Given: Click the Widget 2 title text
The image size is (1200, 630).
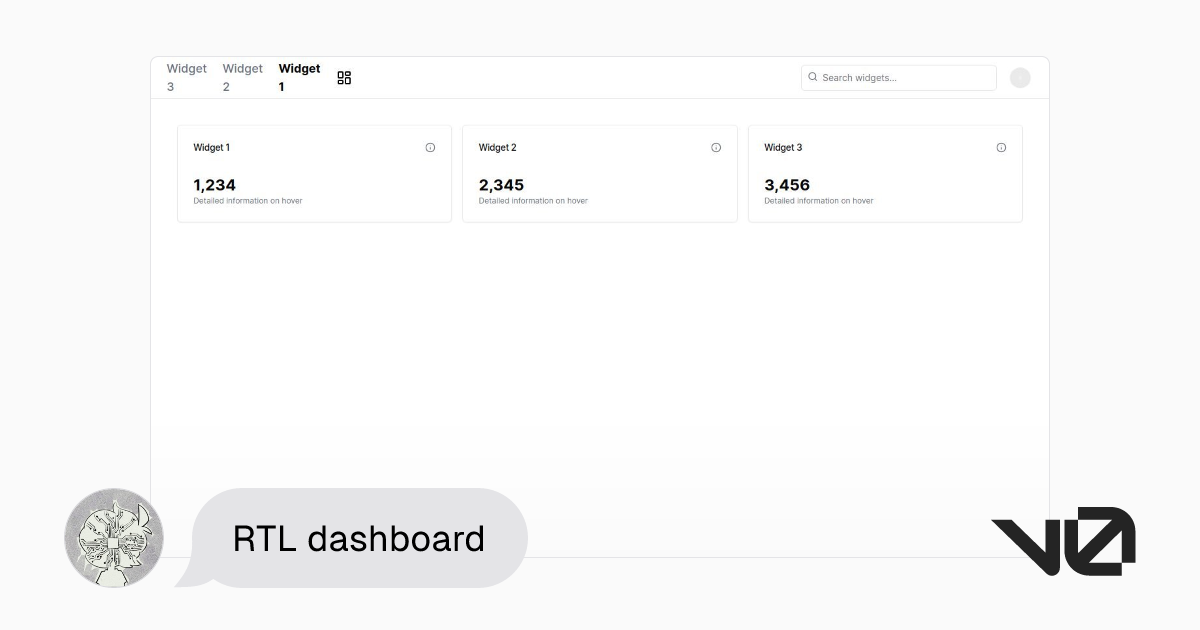Looking at the screenshot, I should click(x=497, y=147).
